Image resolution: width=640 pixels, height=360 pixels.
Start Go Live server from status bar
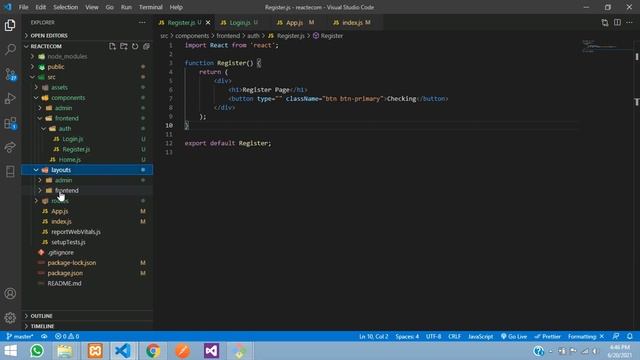click(514, 336)
